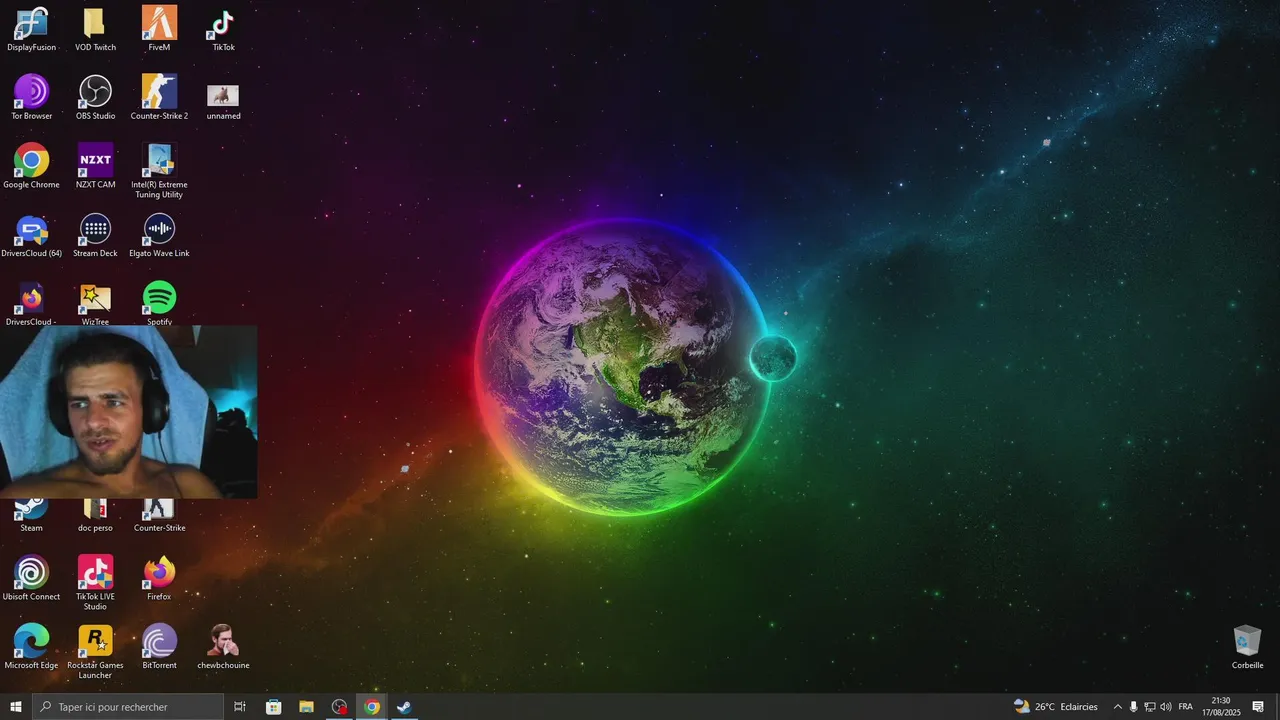Launch Counter-Strike 2
The image size is (1280, 720).
tap(159, 98)
